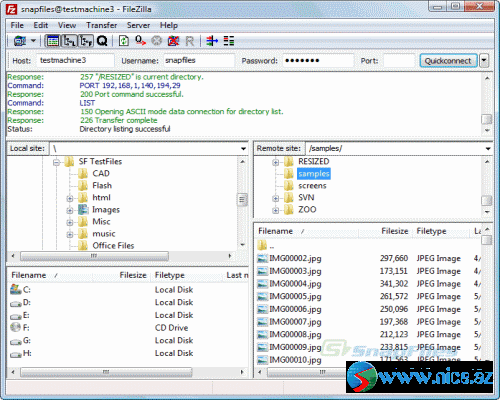The width and height of the screenshot is (500, 400).
Task: Cancel the current operation icon
Action: tap(156, 41)
